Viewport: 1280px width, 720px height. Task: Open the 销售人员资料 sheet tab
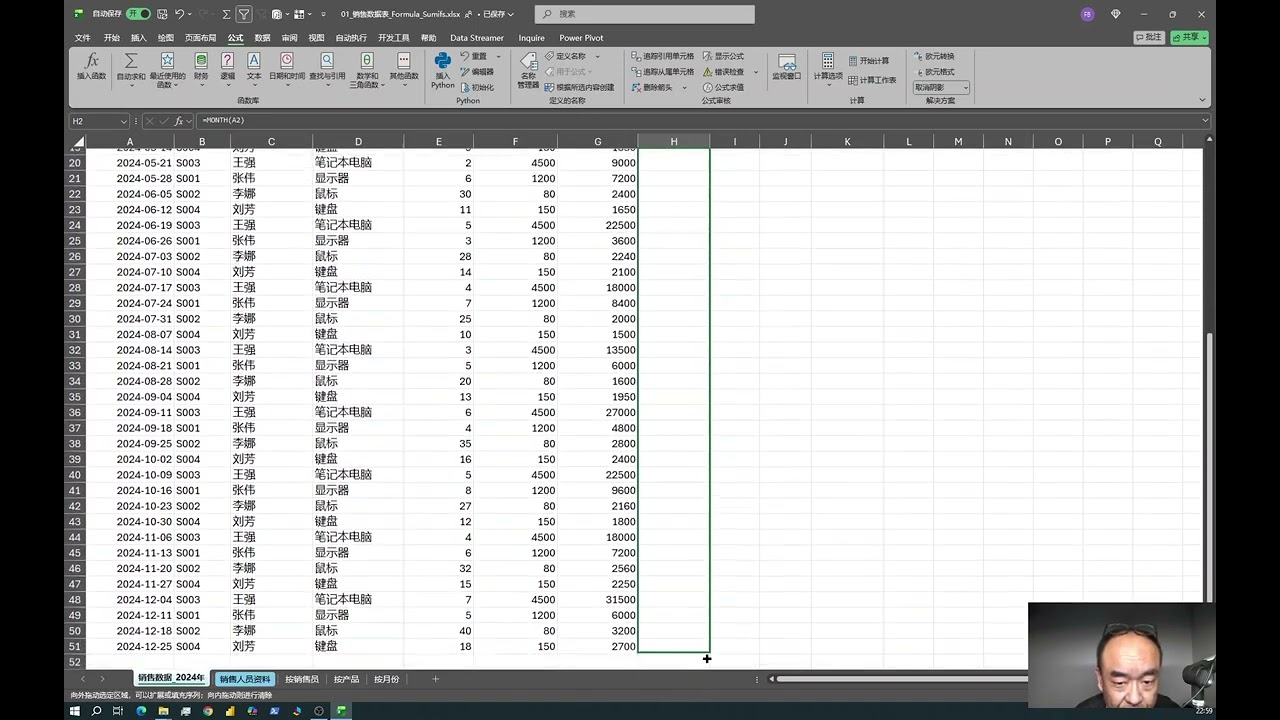click(x=245, y=679)
